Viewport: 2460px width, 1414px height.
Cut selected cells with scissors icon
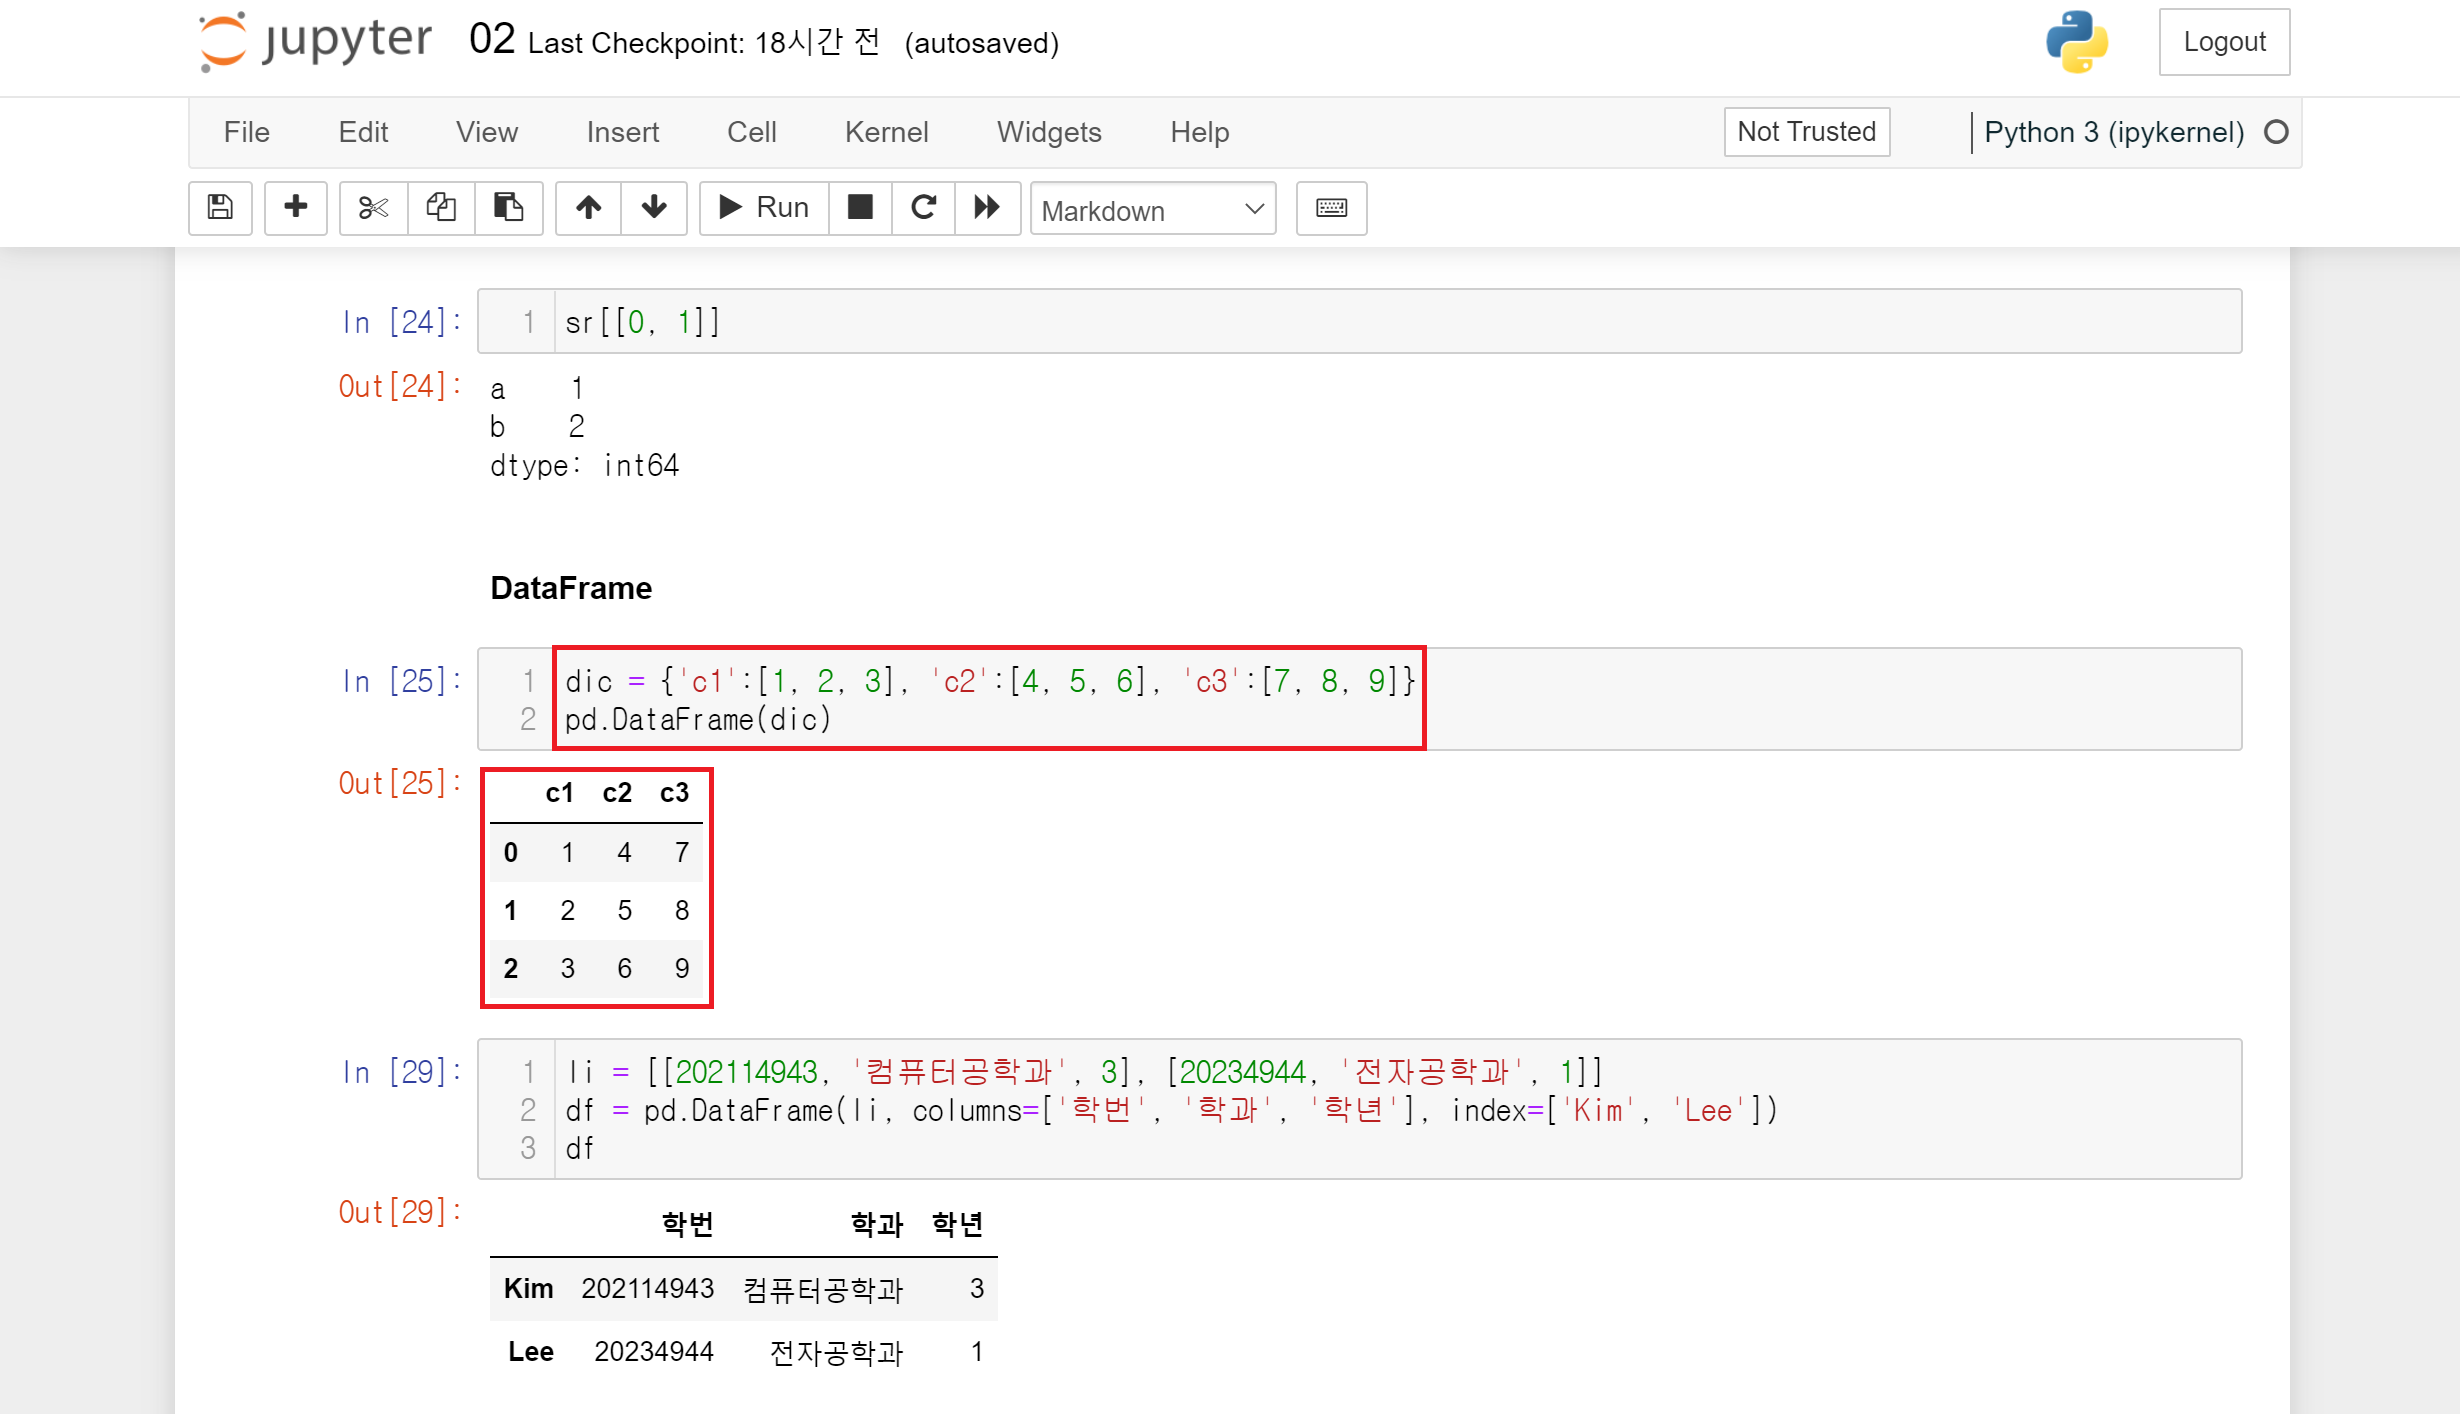(x=373, y=208)
